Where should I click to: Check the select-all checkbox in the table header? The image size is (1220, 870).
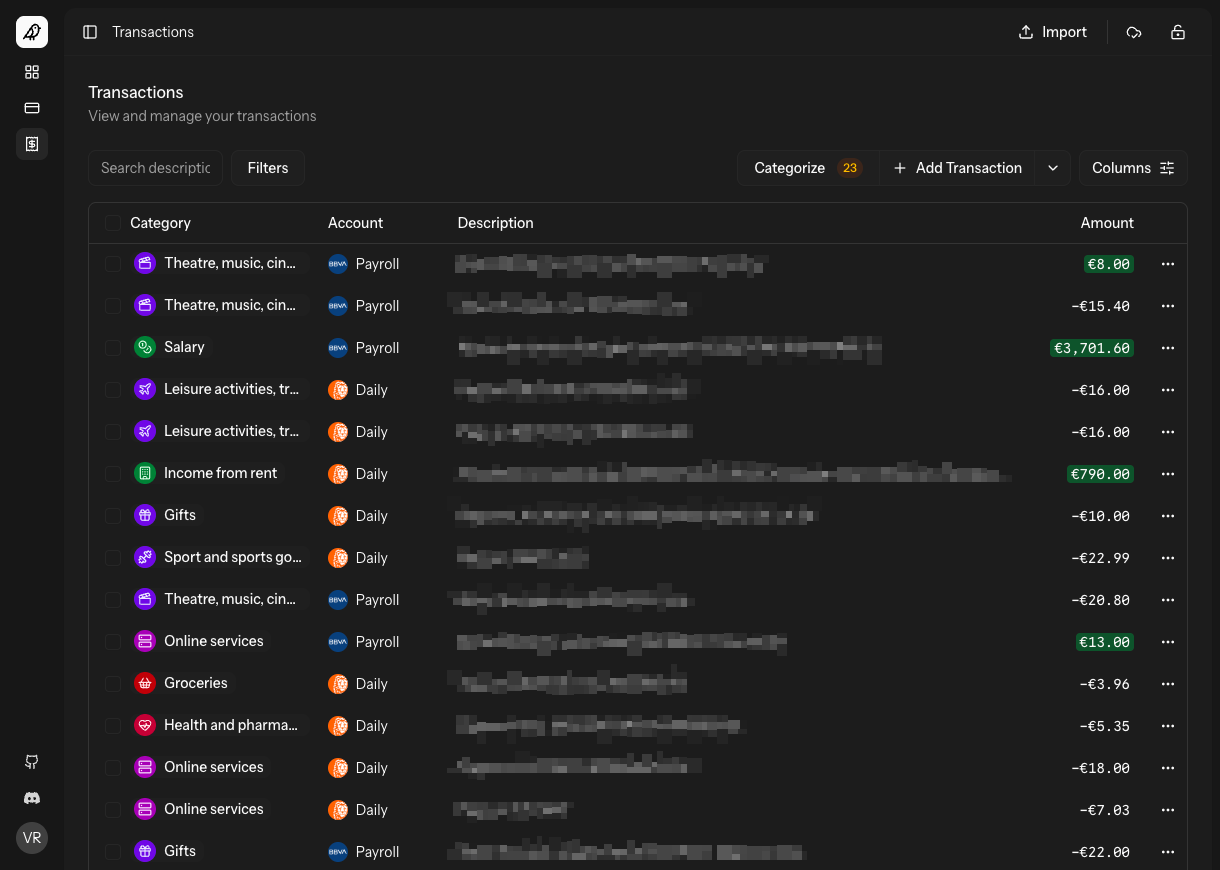113,222
